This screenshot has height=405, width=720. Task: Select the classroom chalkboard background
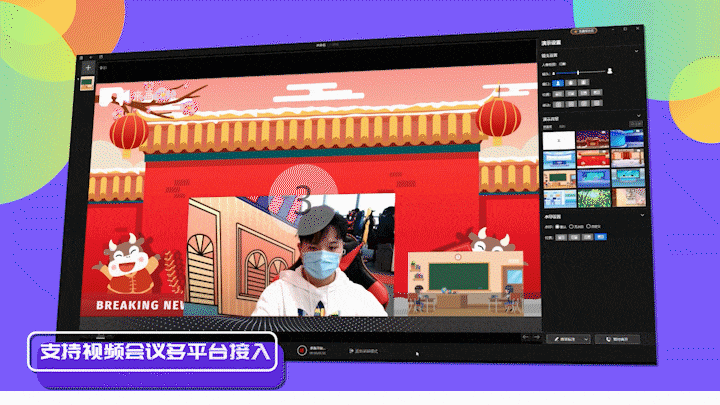[x=560, y=180]
